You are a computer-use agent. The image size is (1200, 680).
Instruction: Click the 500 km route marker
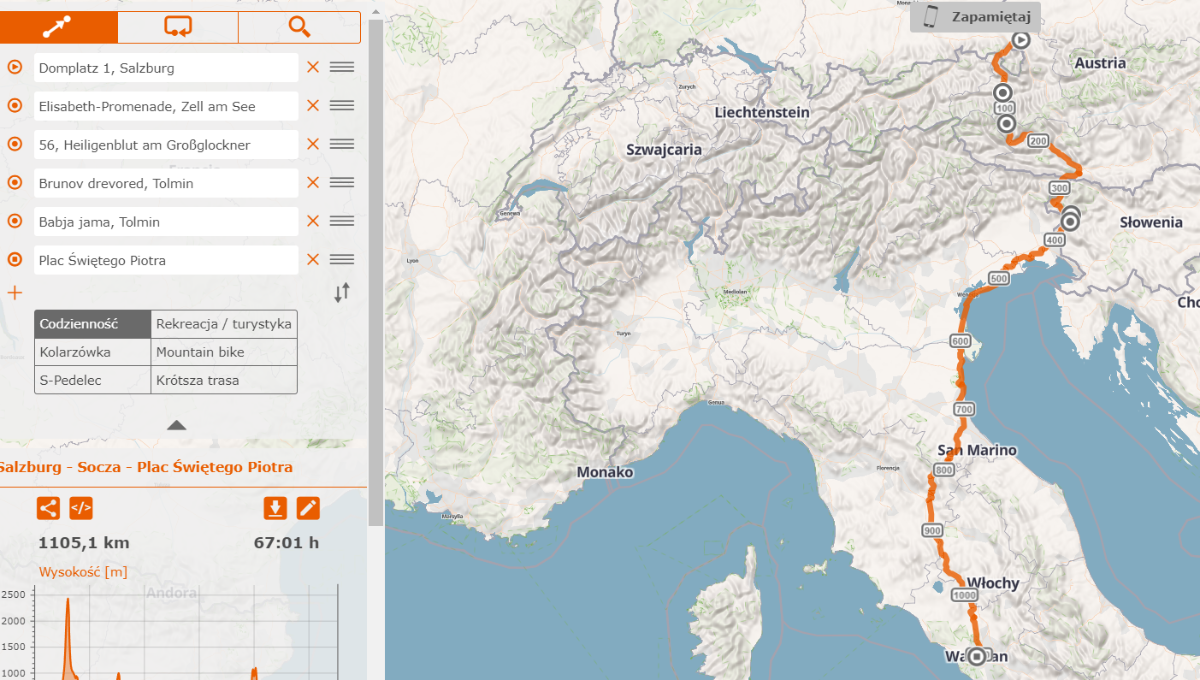point(998,278)
